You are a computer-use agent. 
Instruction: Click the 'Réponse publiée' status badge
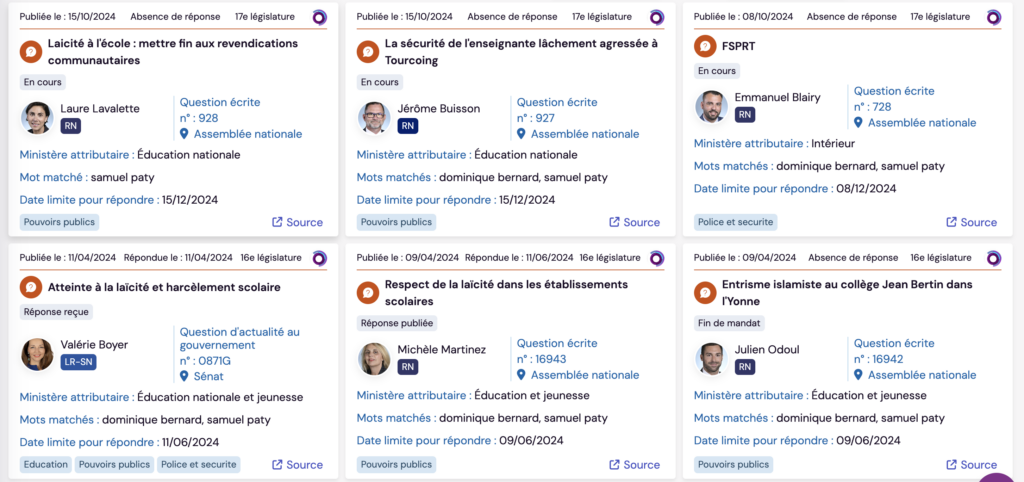396,323
